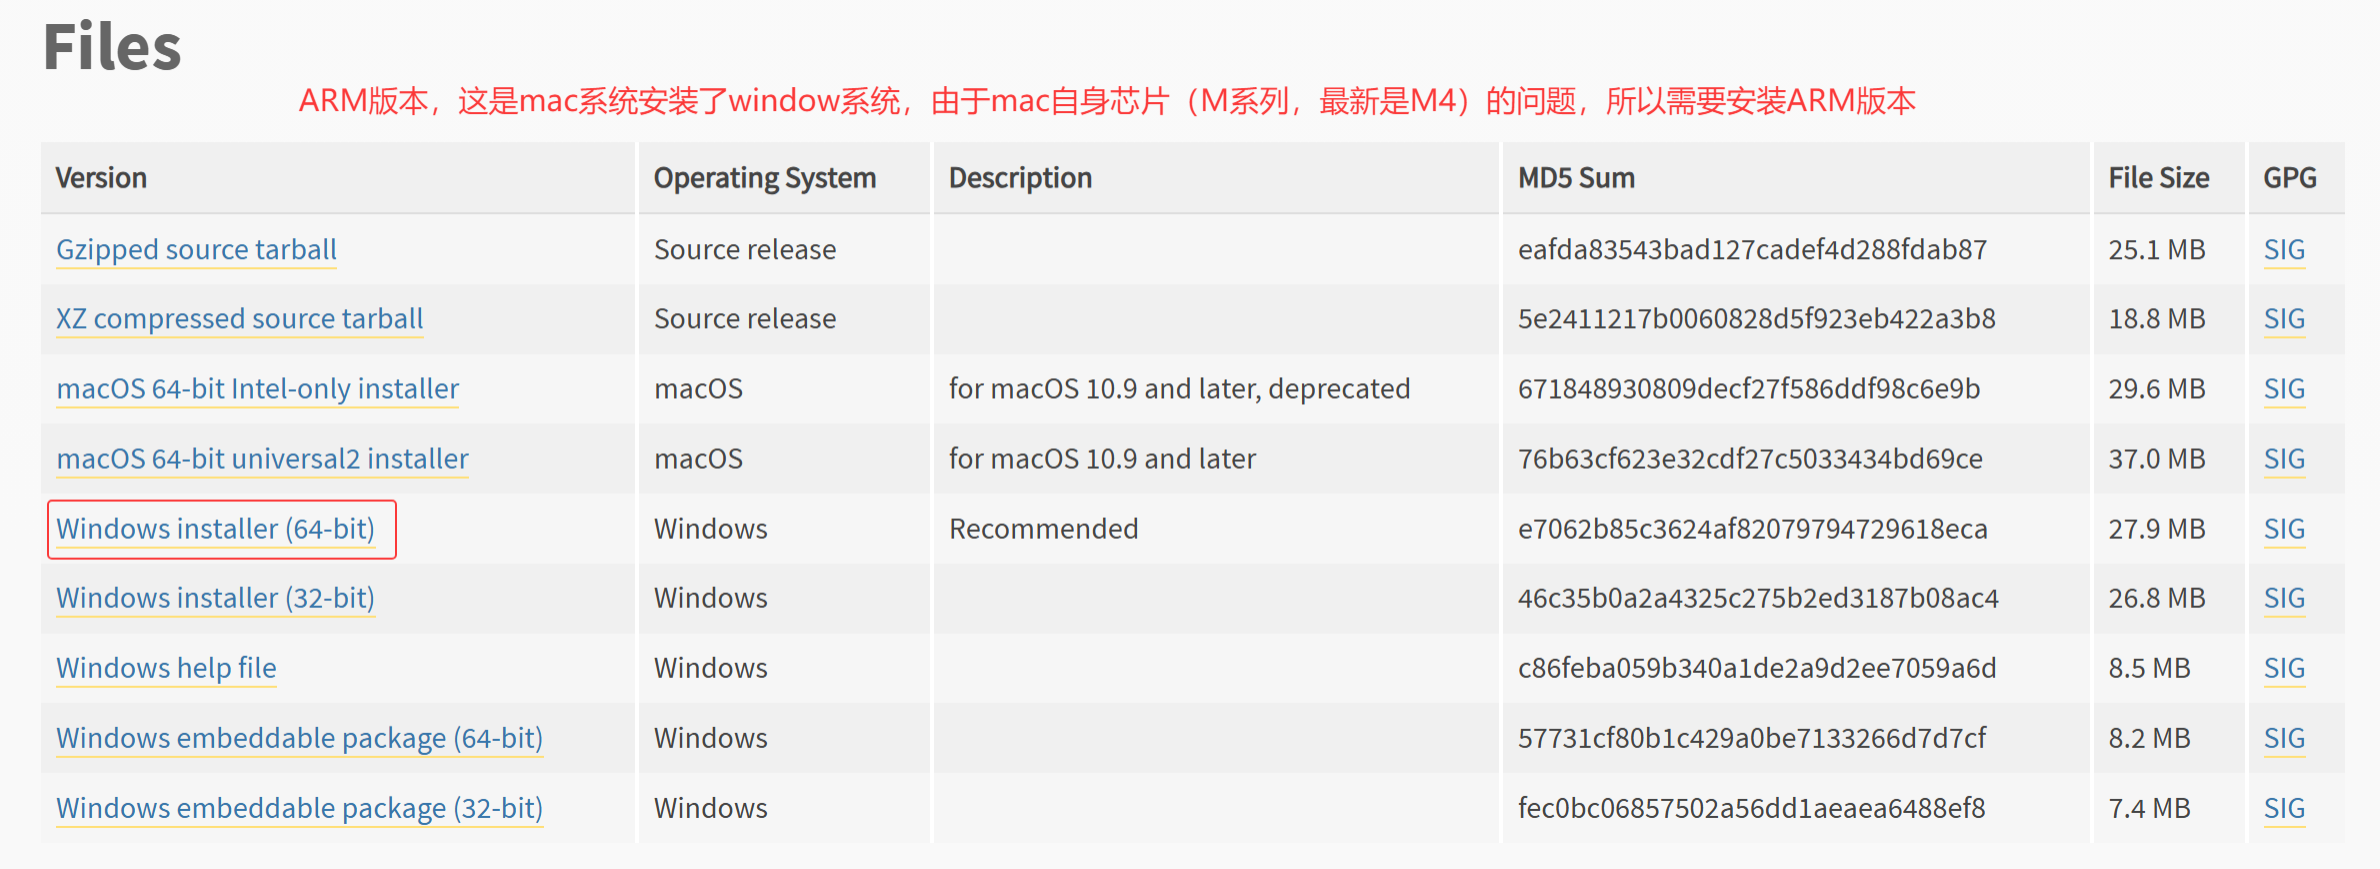Download the Windows installer (32-bit)
2380x869 pixels.
[x=214, y=598]
